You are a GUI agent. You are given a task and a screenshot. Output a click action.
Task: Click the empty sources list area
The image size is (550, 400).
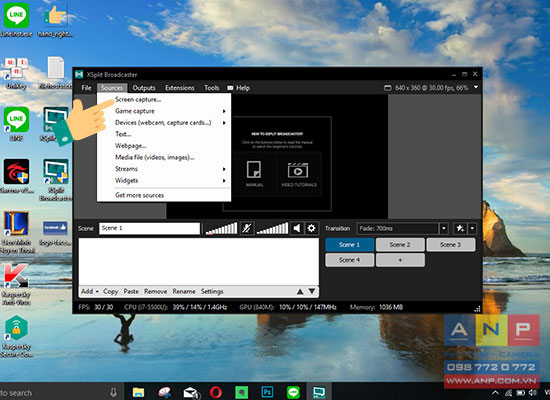[x=199, y=262]
